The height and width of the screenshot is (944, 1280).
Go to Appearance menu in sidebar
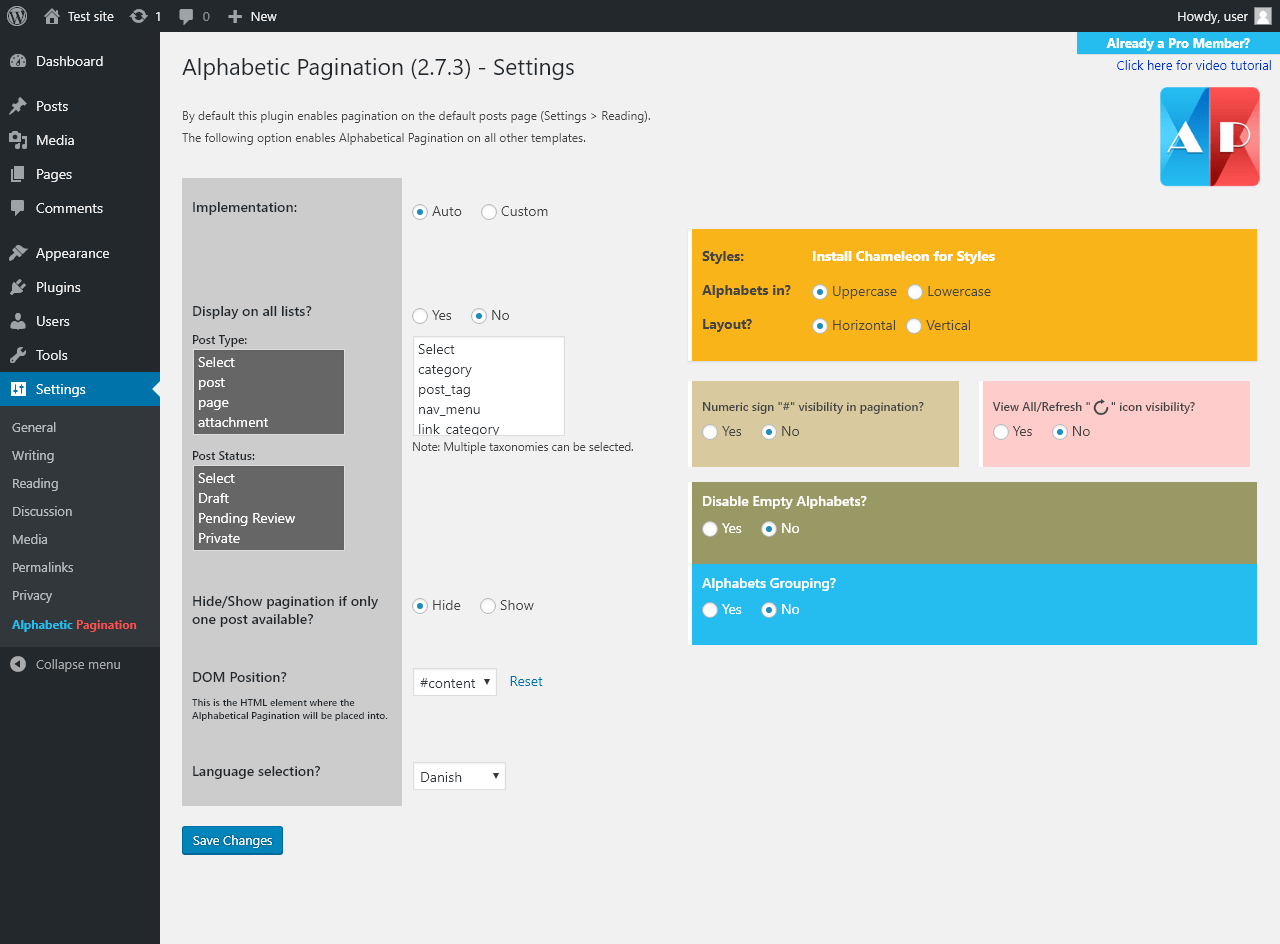click(72, 253)
